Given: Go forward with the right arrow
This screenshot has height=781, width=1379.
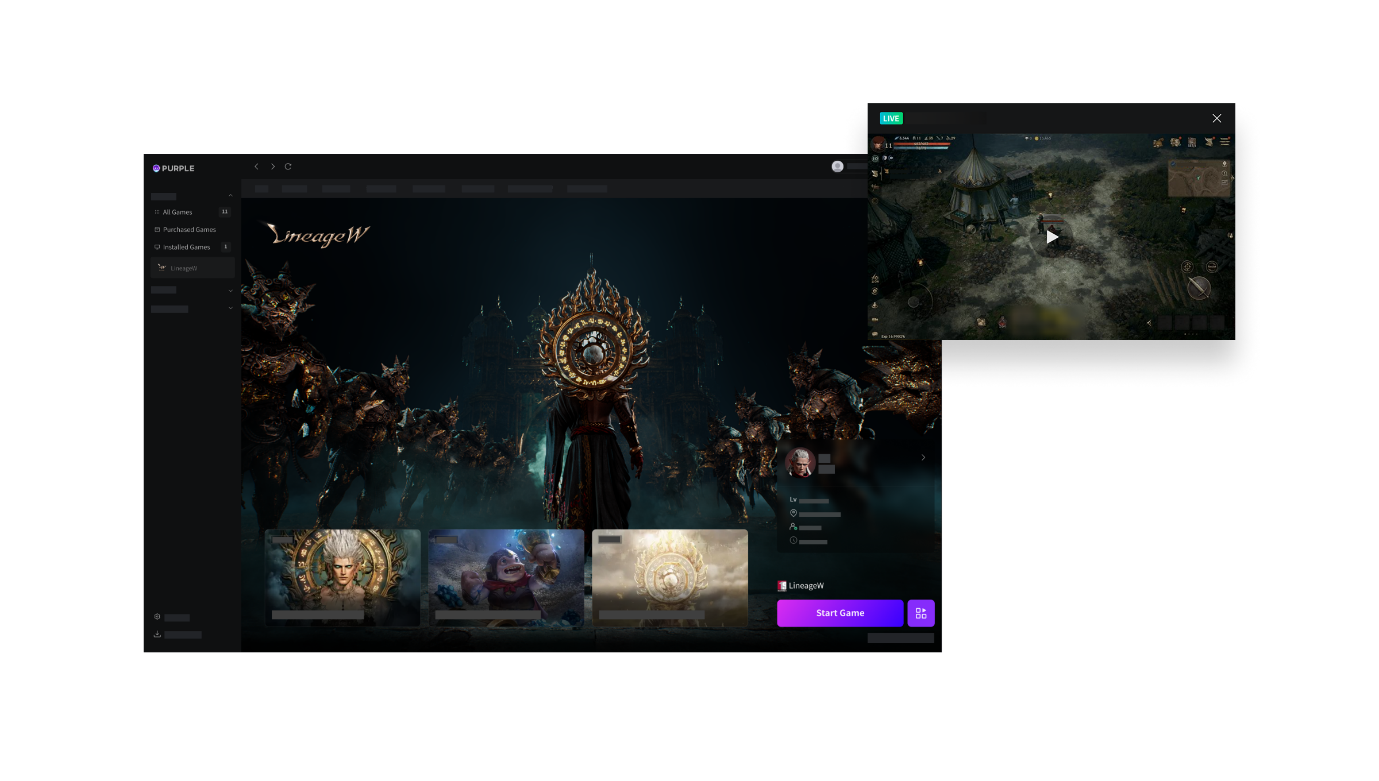Looking at the screenshot, I should 273,167.
